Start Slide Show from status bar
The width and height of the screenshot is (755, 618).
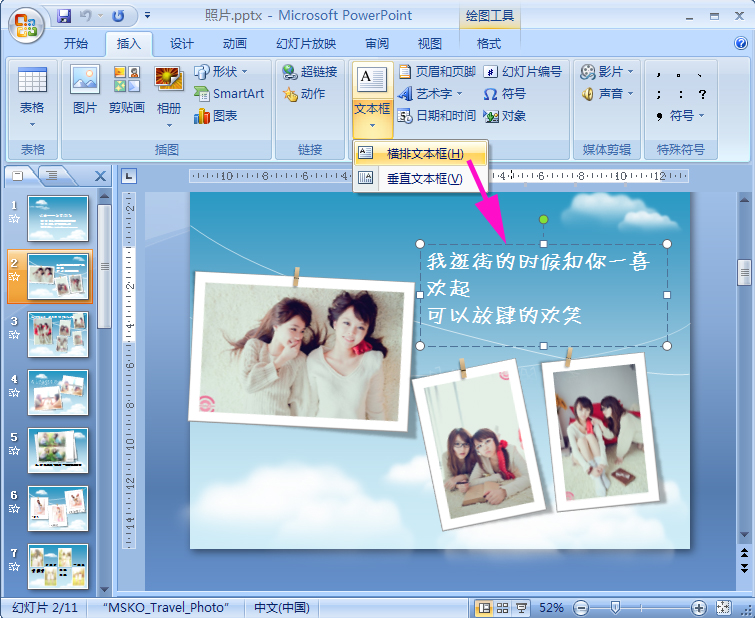pos(521,608)
